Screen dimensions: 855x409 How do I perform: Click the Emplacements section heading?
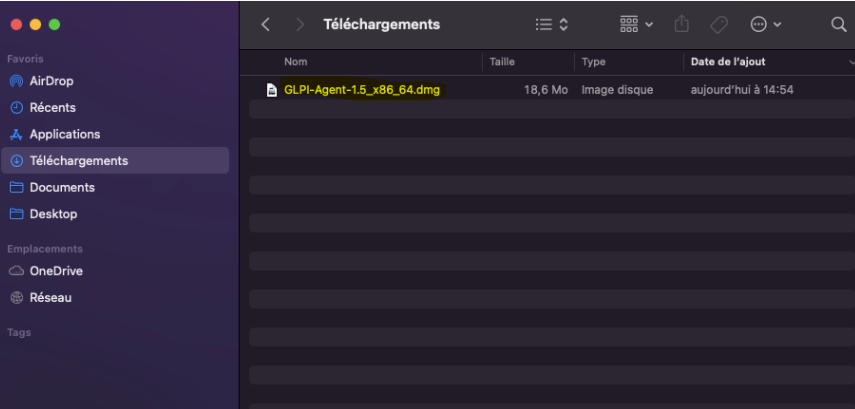click(x=45, y=249)
